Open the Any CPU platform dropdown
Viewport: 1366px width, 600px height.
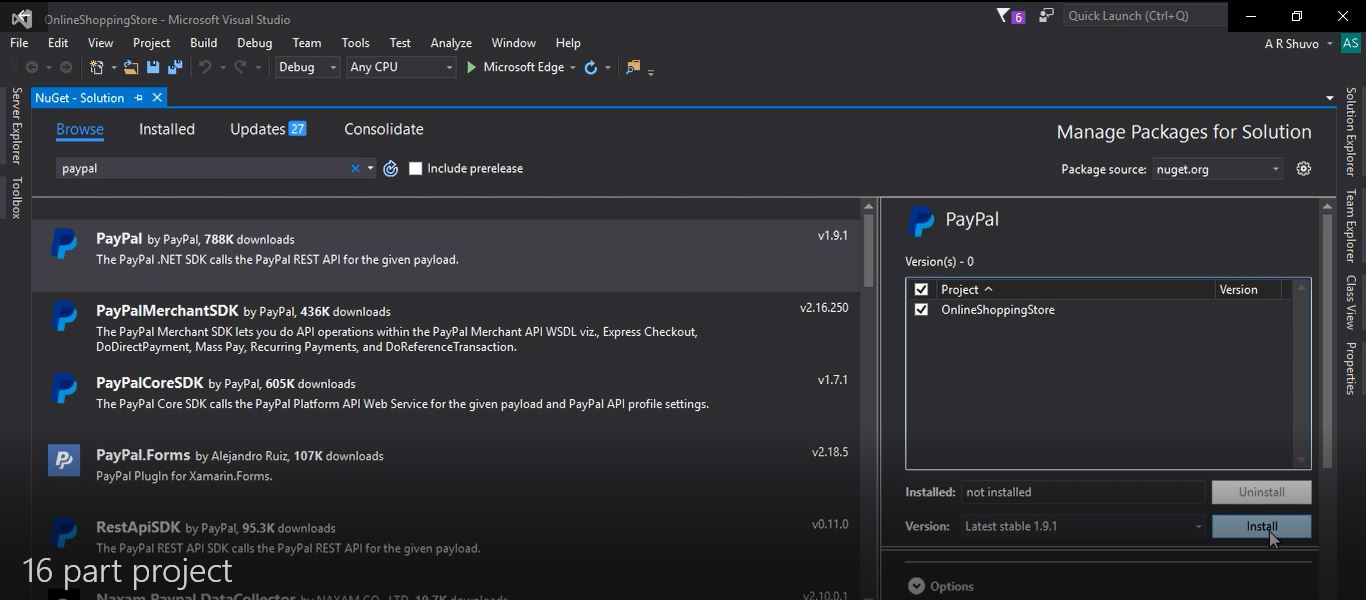[x=400, y=67]
